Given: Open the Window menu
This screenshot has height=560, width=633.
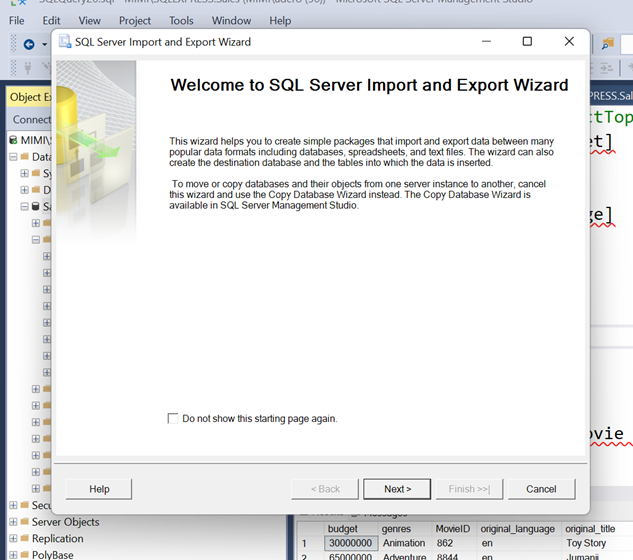Looking at the screenshot, I should pos(231,21).
